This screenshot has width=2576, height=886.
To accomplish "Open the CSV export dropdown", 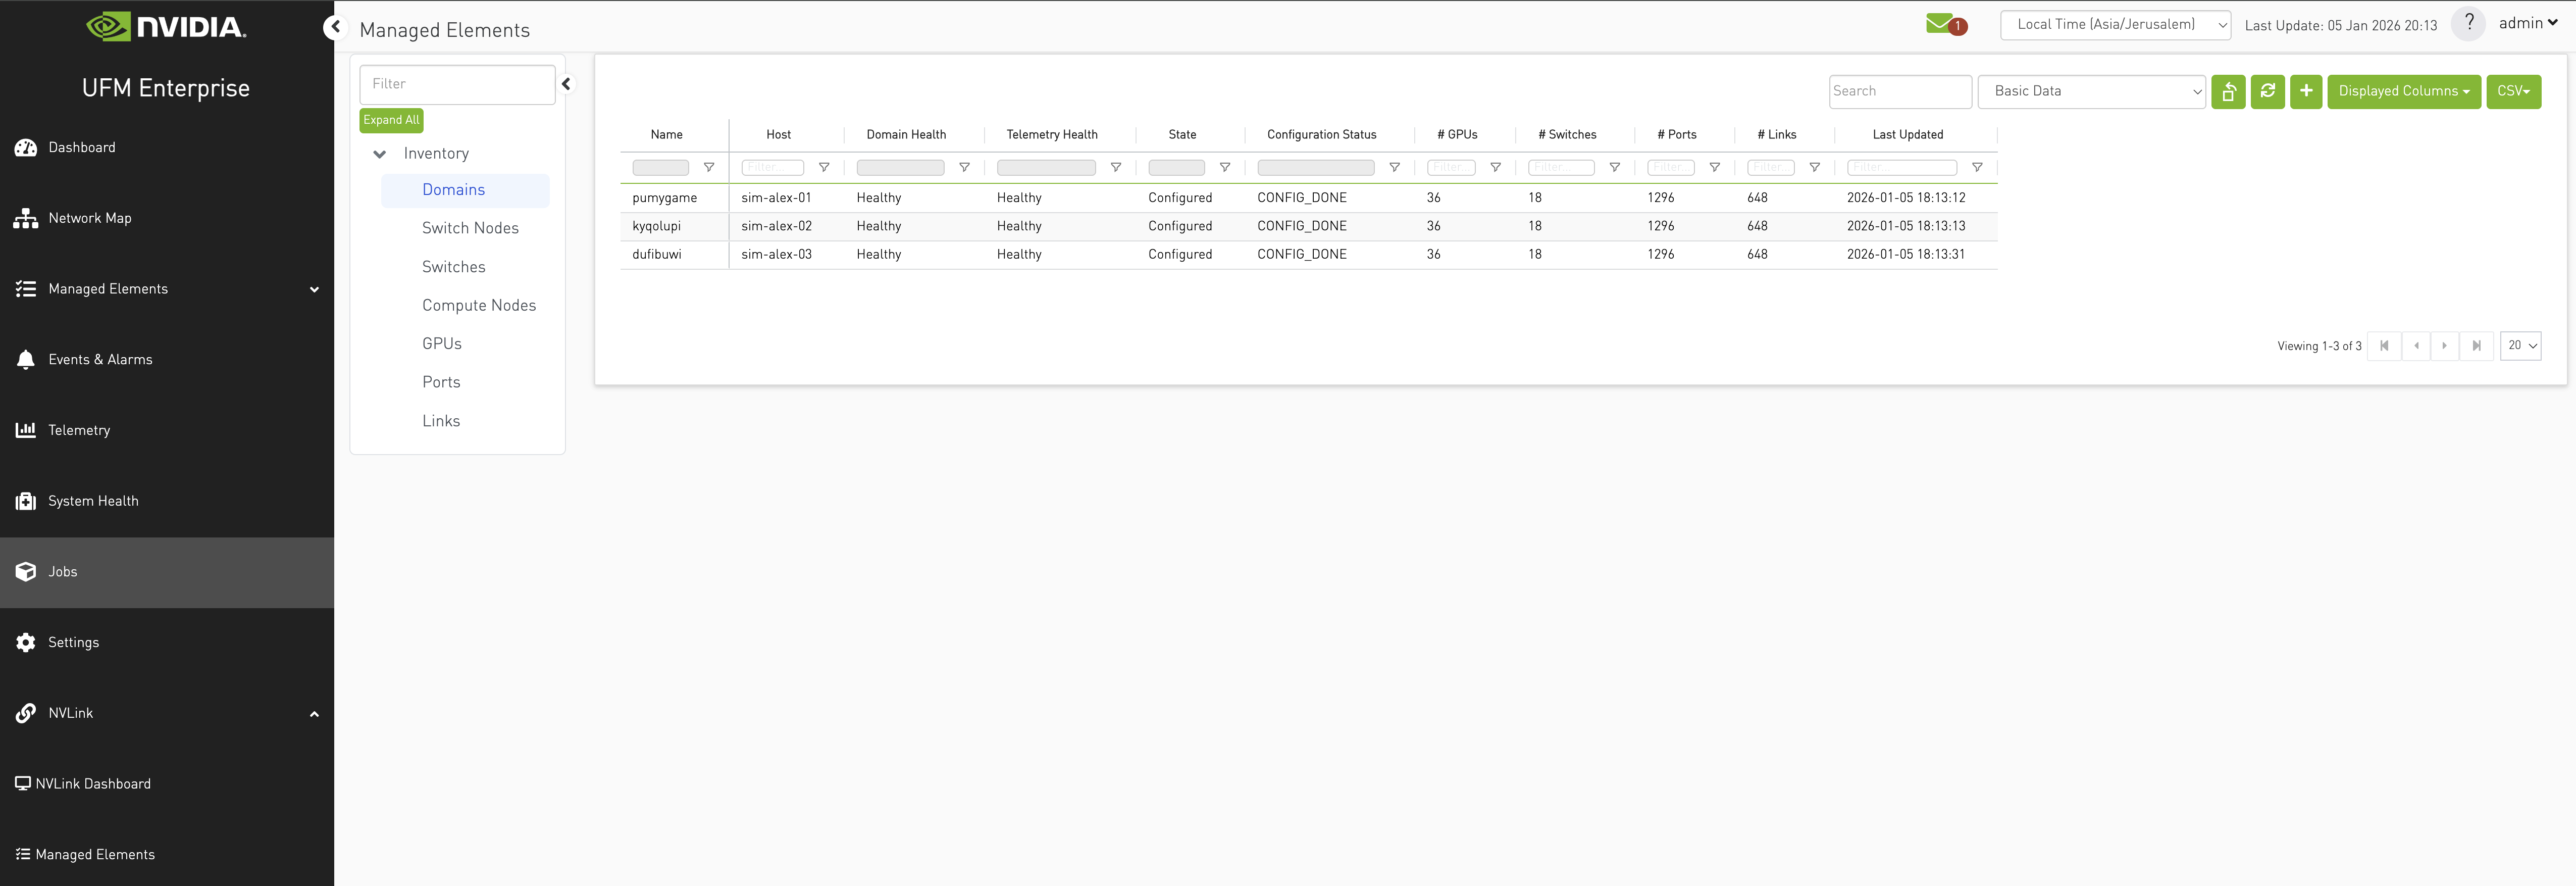I will [x=2513, y=92].
